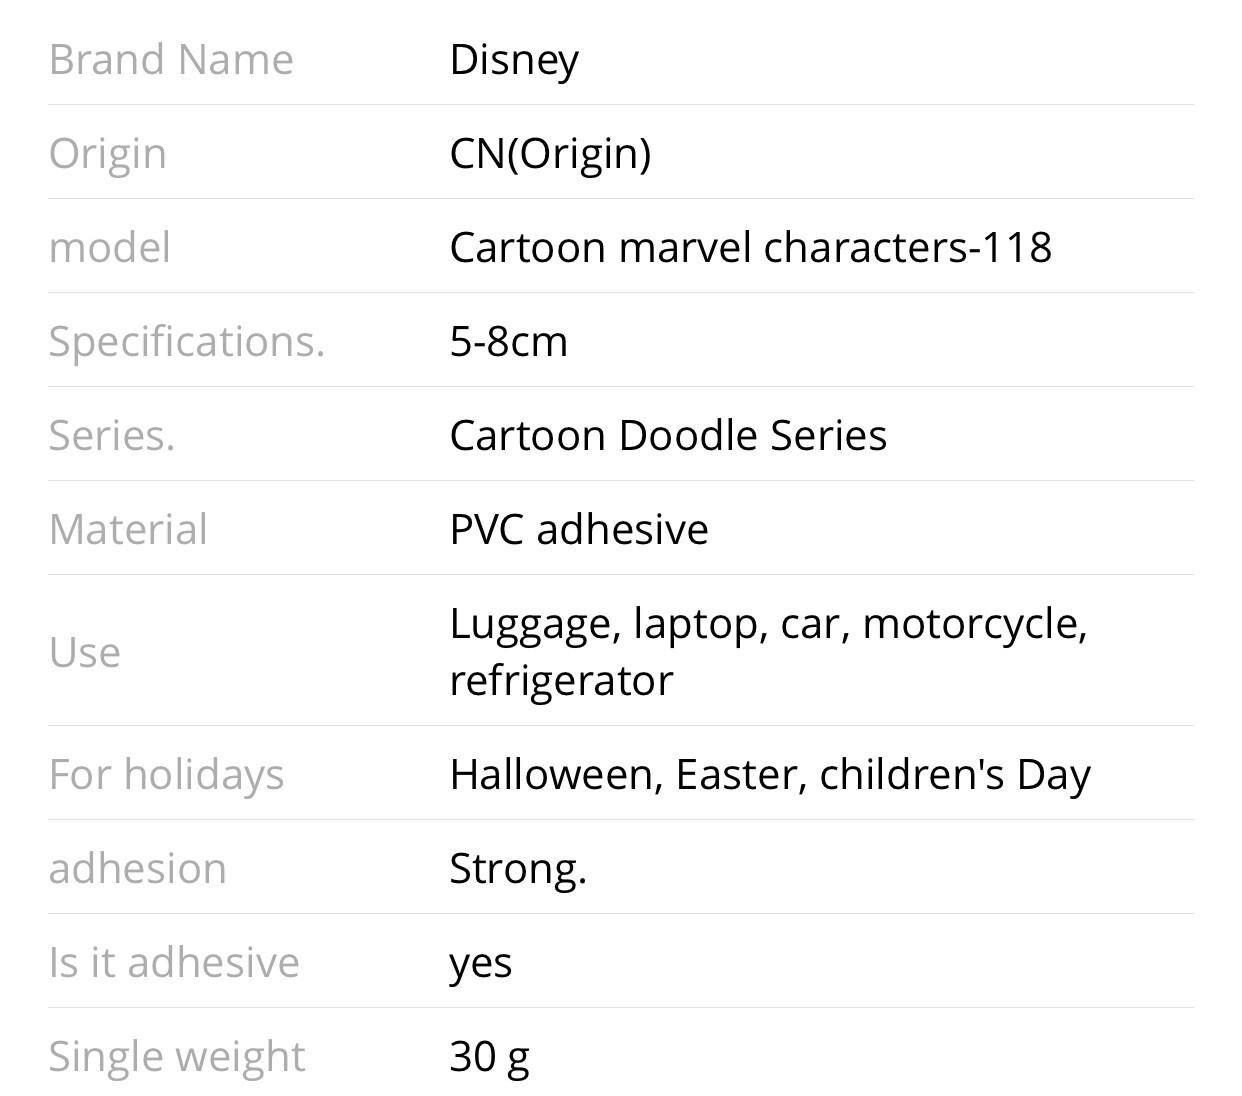Select the "Disney" brand value
This screenshot has height=1096, width=1242.
point(514,60)
